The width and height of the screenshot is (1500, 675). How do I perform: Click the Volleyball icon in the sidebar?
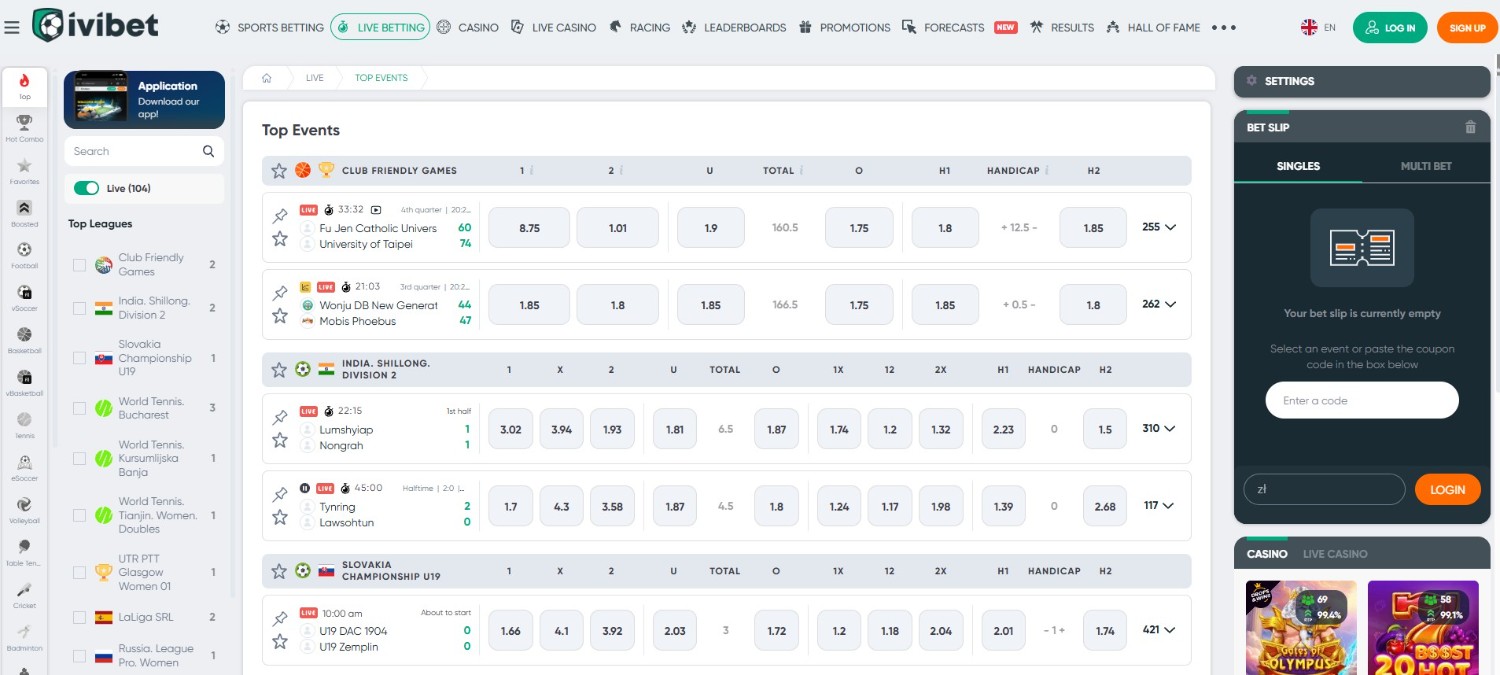[x=25, y=505]
